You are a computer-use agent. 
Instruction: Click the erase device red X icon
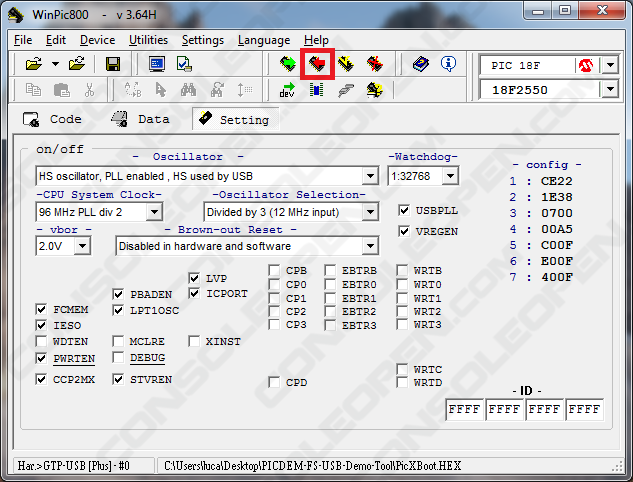coord(375,64)
